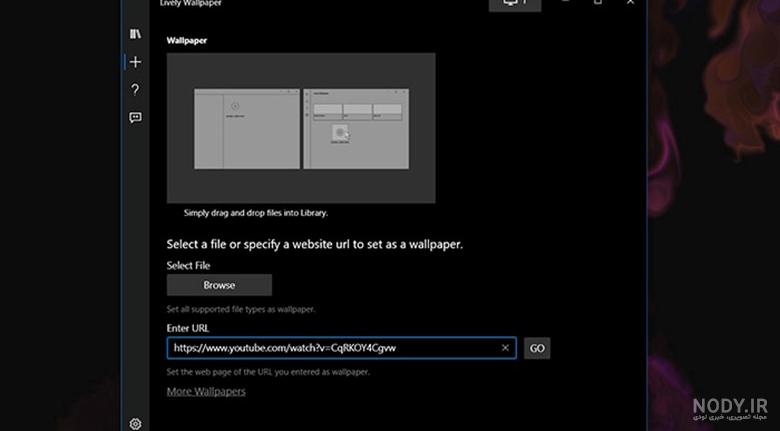Click the desktop wallpaper beside the window

pyautogui.click(x=714, y=199)
